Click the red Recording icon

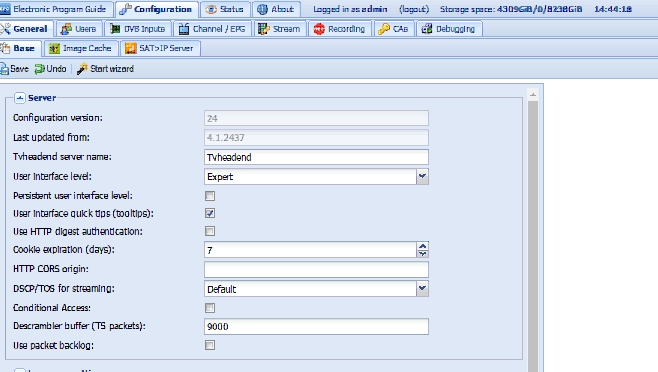319,29
